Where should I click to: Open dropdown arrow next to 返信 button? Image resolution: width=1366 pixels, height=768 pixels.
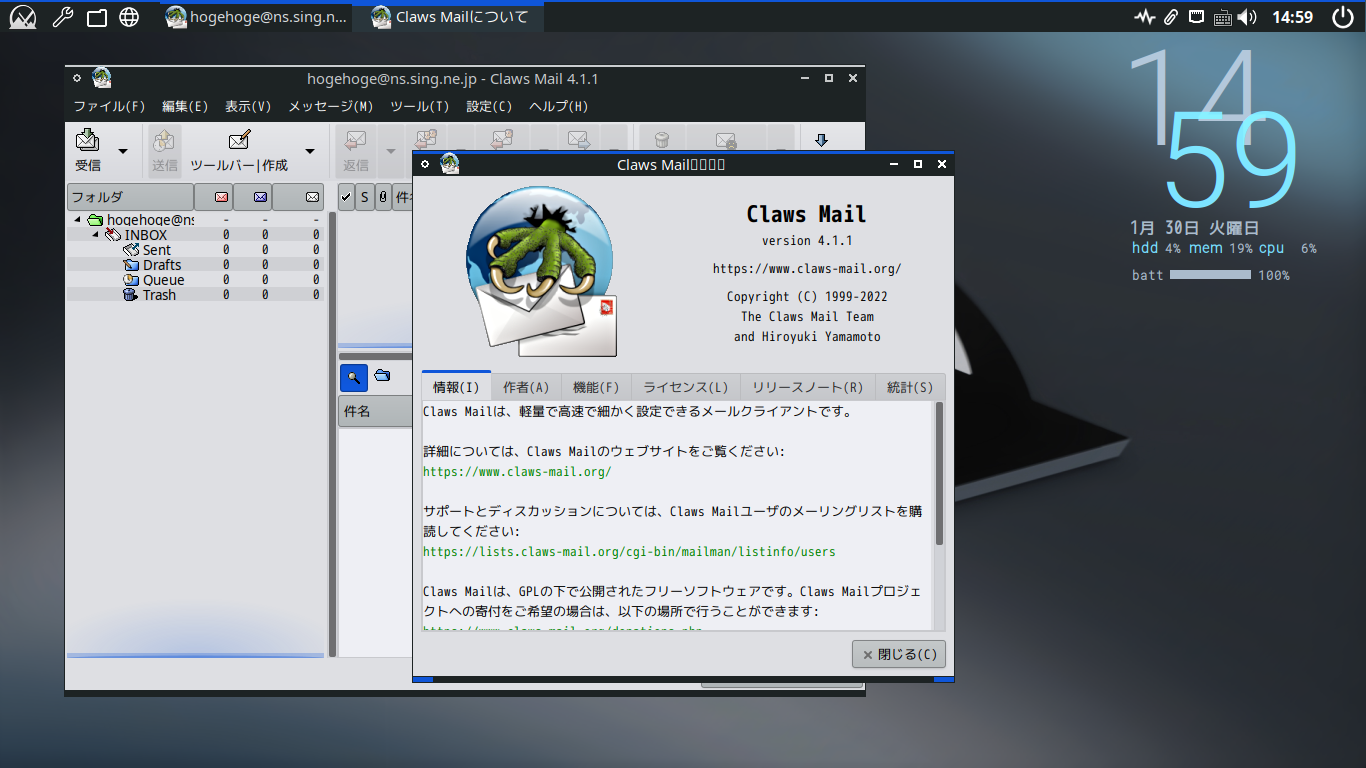pyautogui.click(x=390, y=151)
